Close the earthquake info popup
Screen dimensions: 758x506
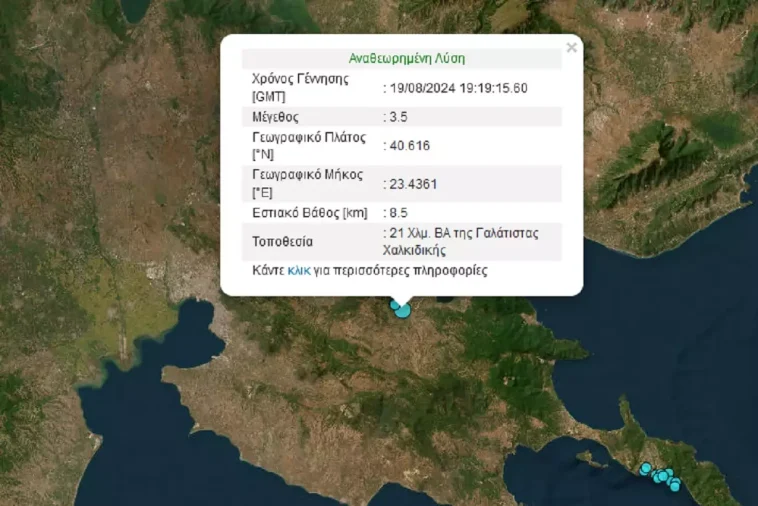point(571,47)
